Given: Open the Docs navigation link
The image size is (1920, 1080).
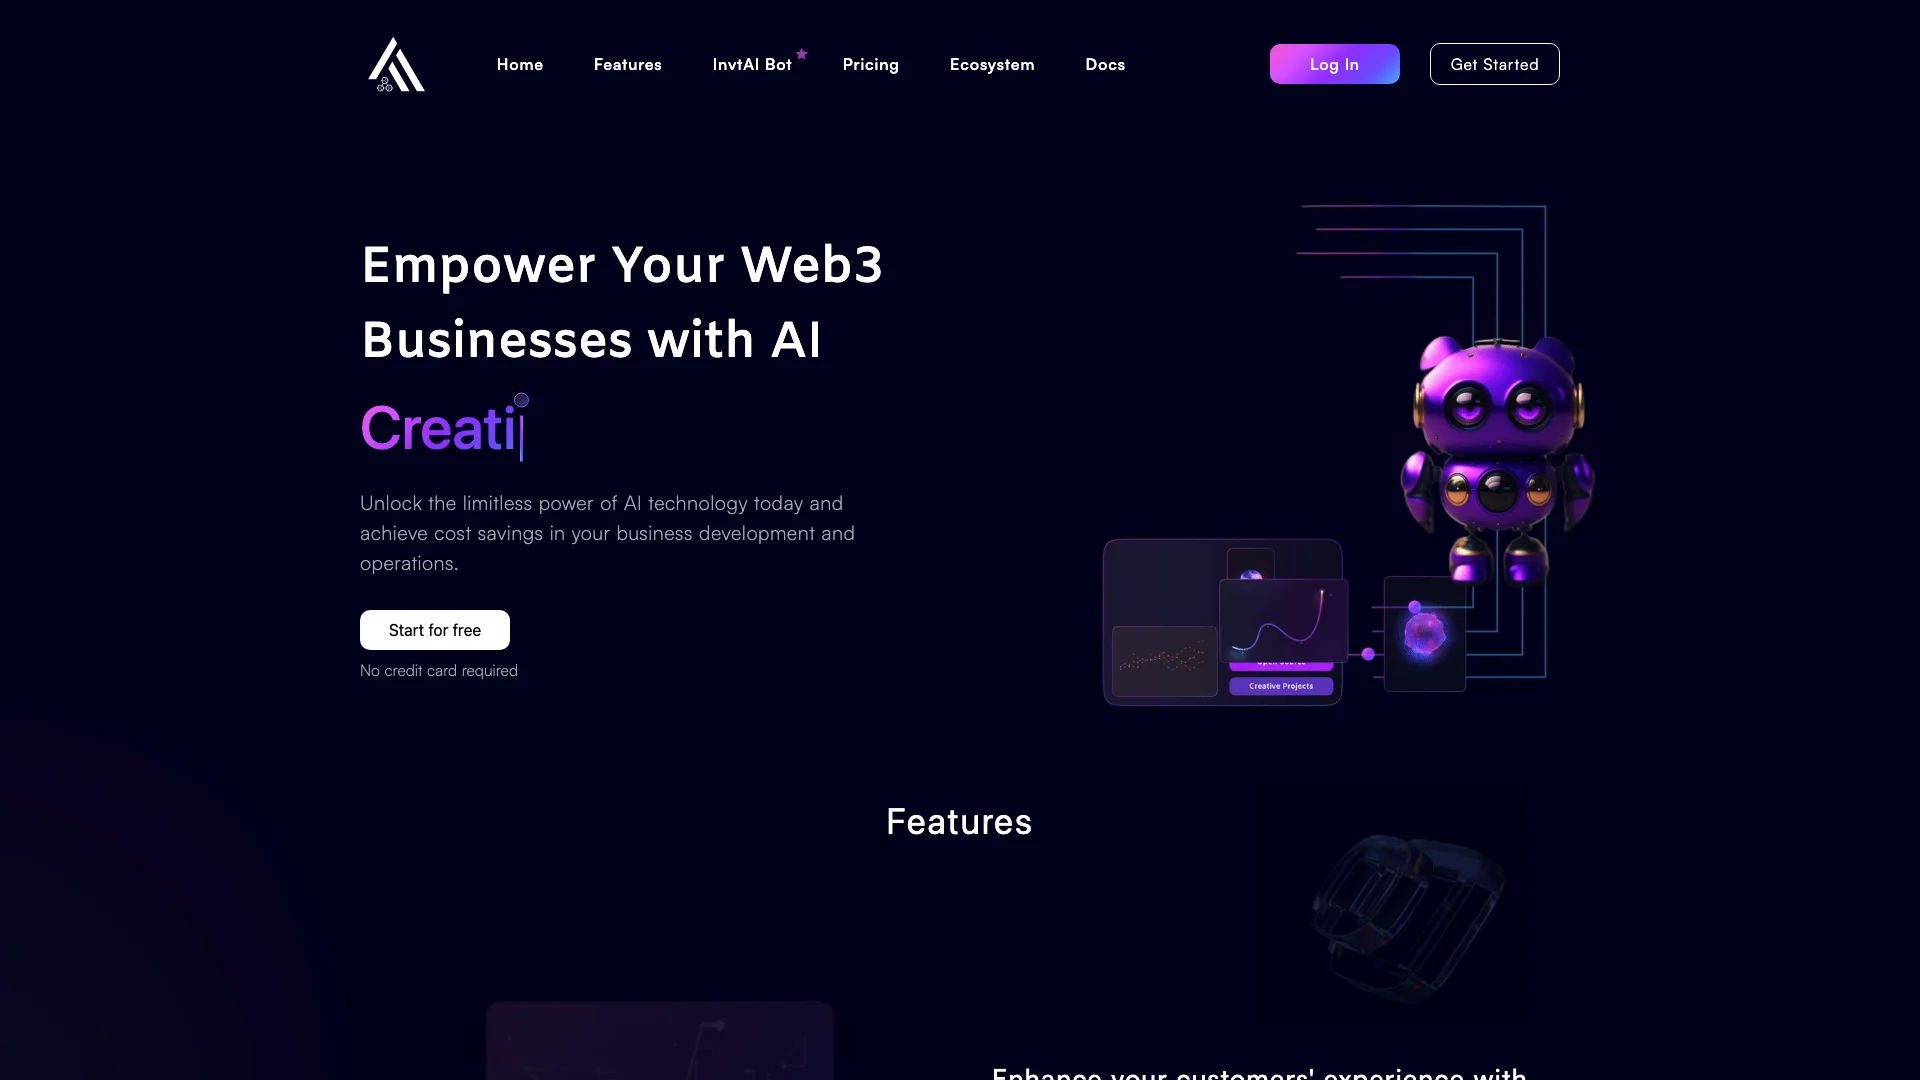Looking at the screenshot, I should pos(1105,63).
